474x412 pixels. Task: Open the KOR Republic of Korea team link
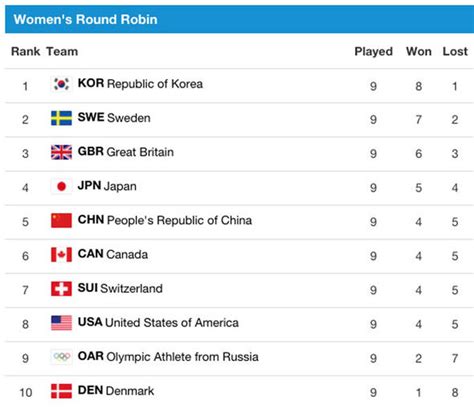140,84
